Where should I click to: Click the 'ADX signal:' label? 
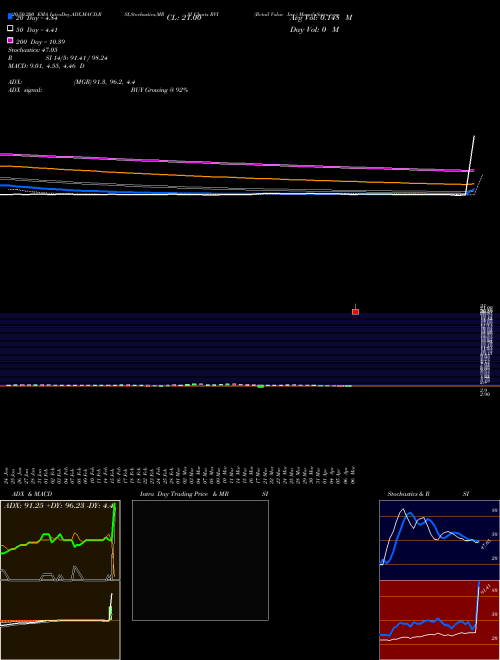(25, 90)
